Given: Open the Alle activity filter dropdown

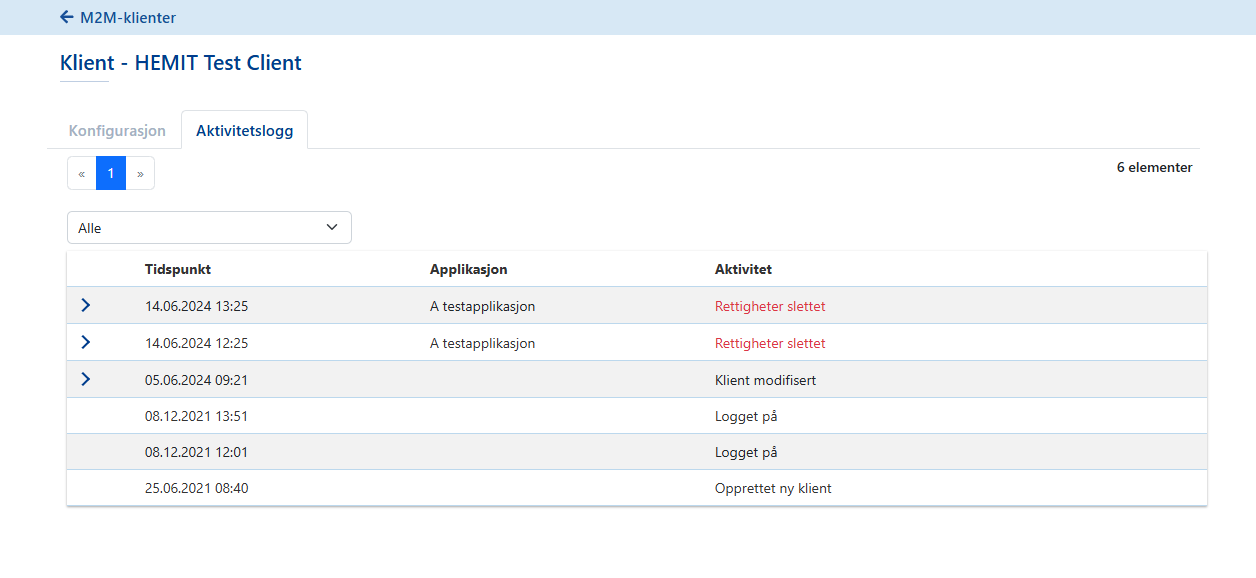Looking at the screenshot, I should click(208, 227).
